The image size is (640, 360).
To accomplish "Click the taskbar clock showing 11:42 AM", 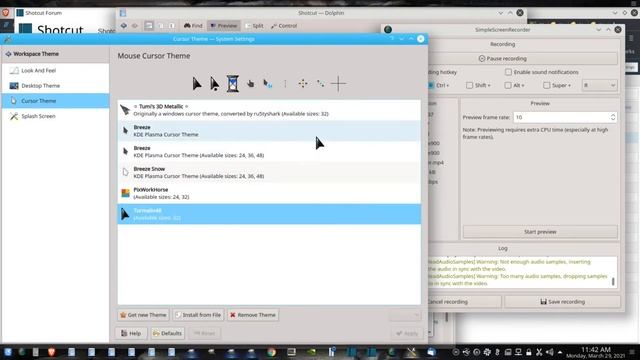I will click(x=596, y=352).
